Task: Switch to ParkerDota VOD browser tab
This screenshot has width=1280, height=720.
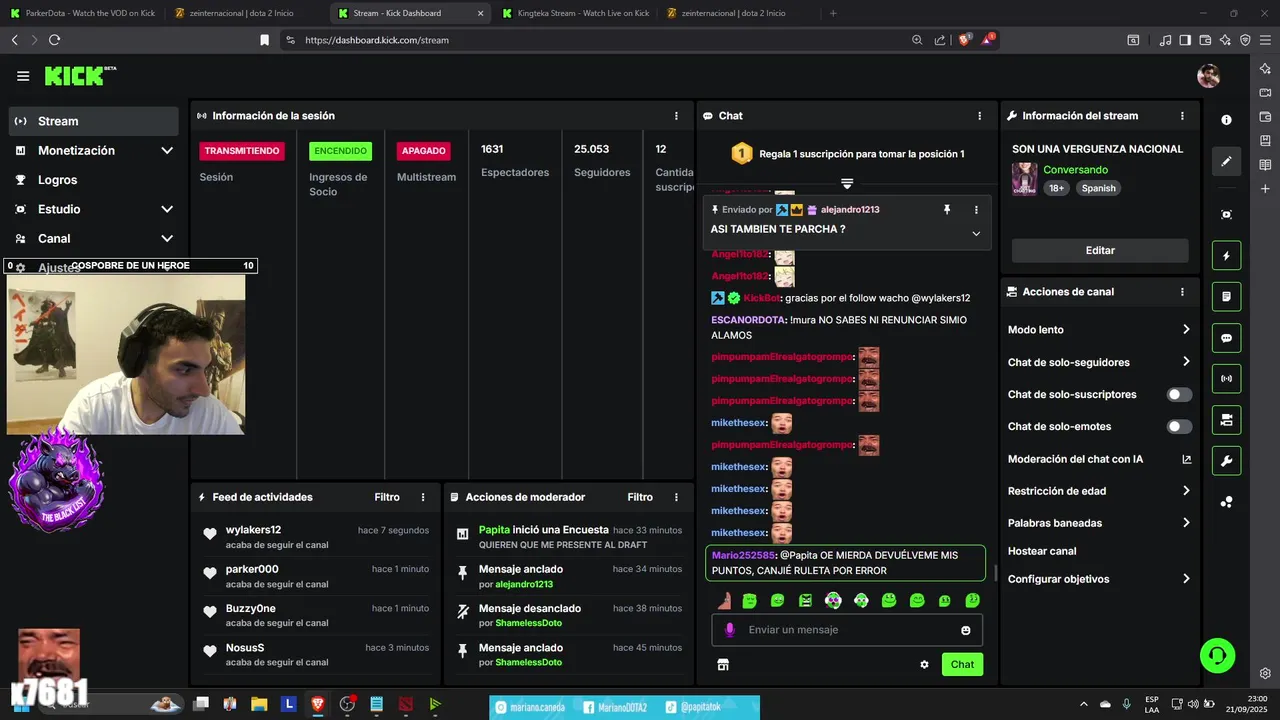Action: [x=82, y=13]
